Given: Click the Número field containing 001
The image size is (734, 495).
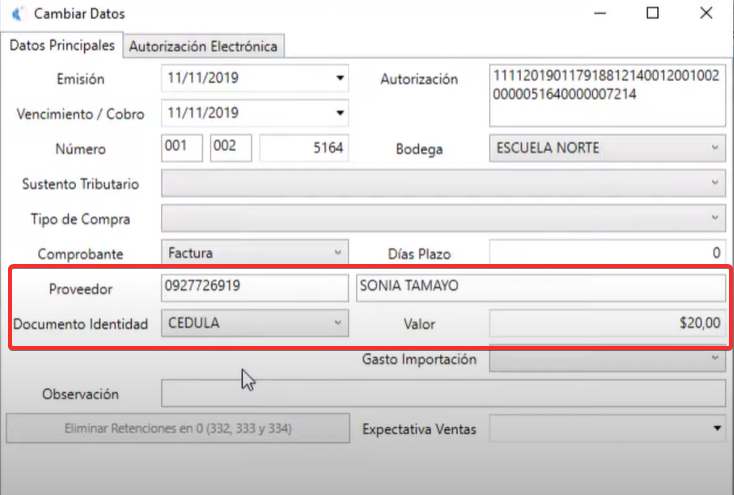Looking at the screenshot, I should [x=182, y=148].
